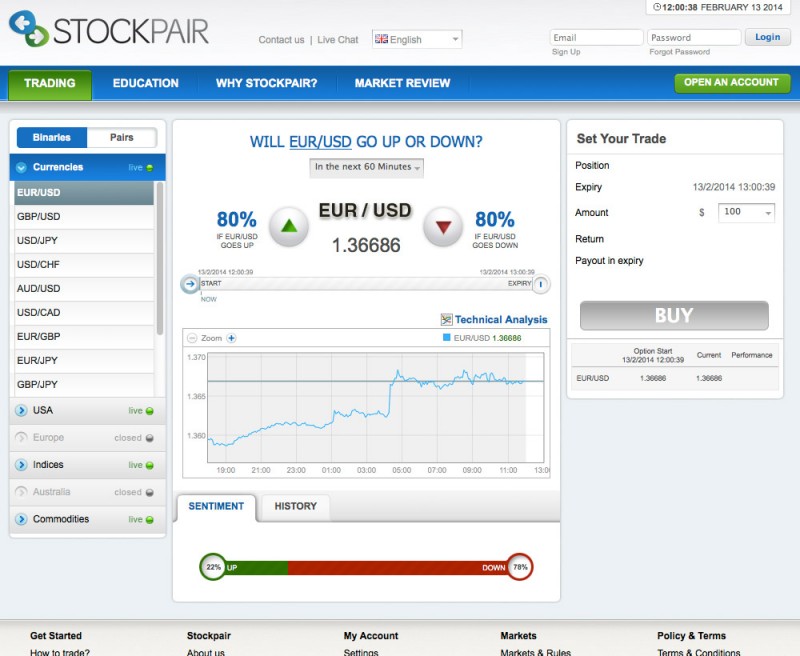The height and width of the screenshot is (656, 800).
Task: Click the green up arrow button
Action: pyautogui.click(x=289, y=226)
